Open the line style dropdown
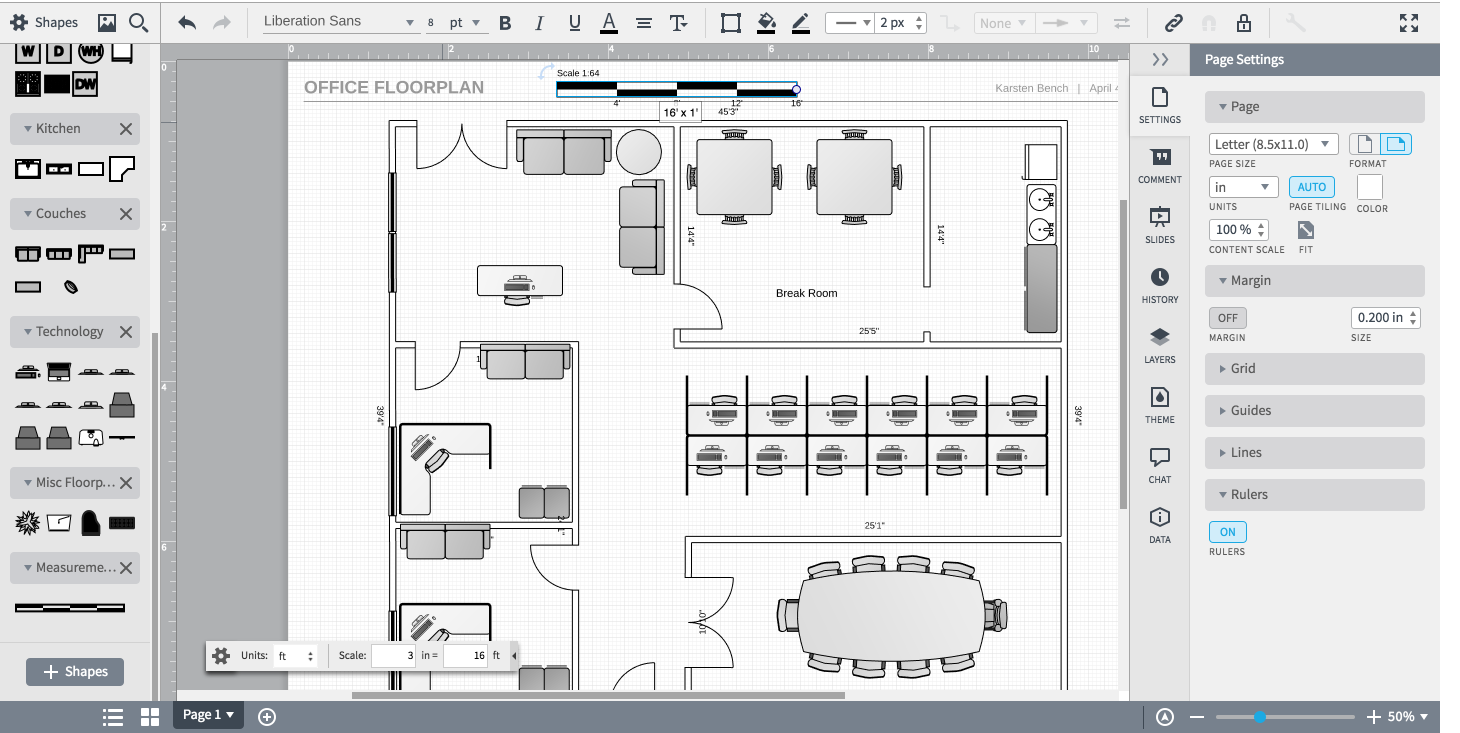 click(852, 23)
